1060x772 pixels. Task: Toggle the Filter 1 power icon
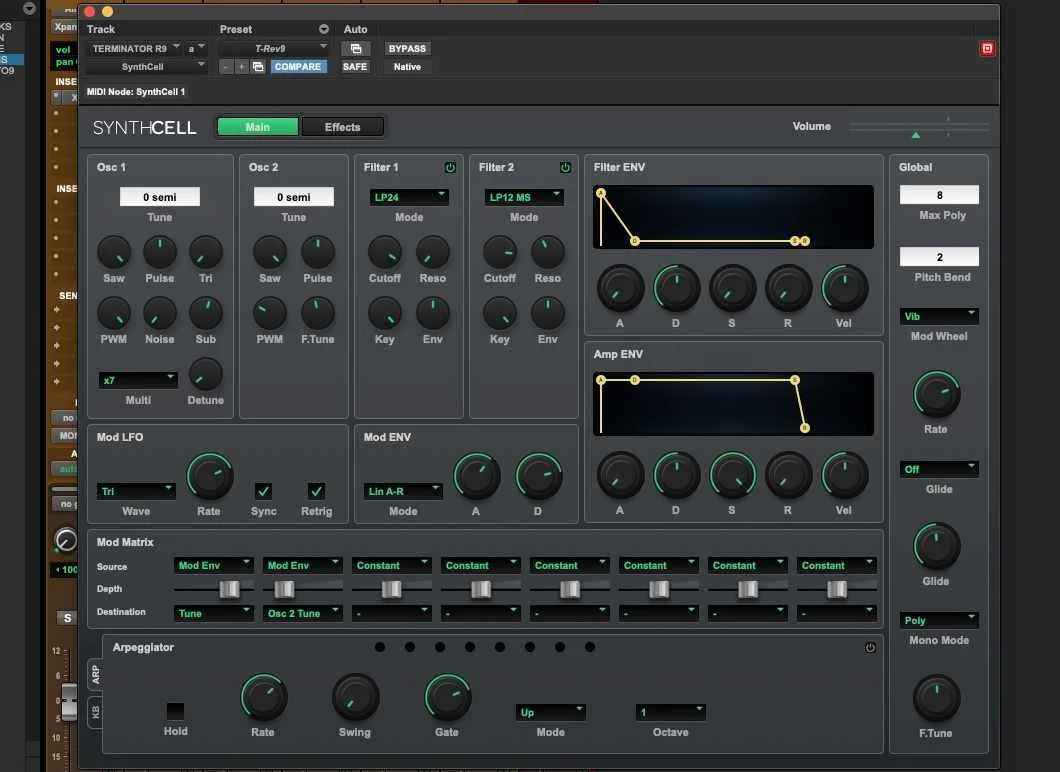pos(451,168)
